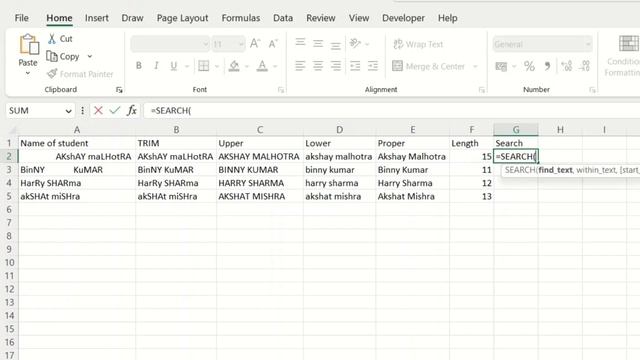The height and width of the screenshot is (360, 640).
Task: Open the Review tab
Action: click(321, 18)
